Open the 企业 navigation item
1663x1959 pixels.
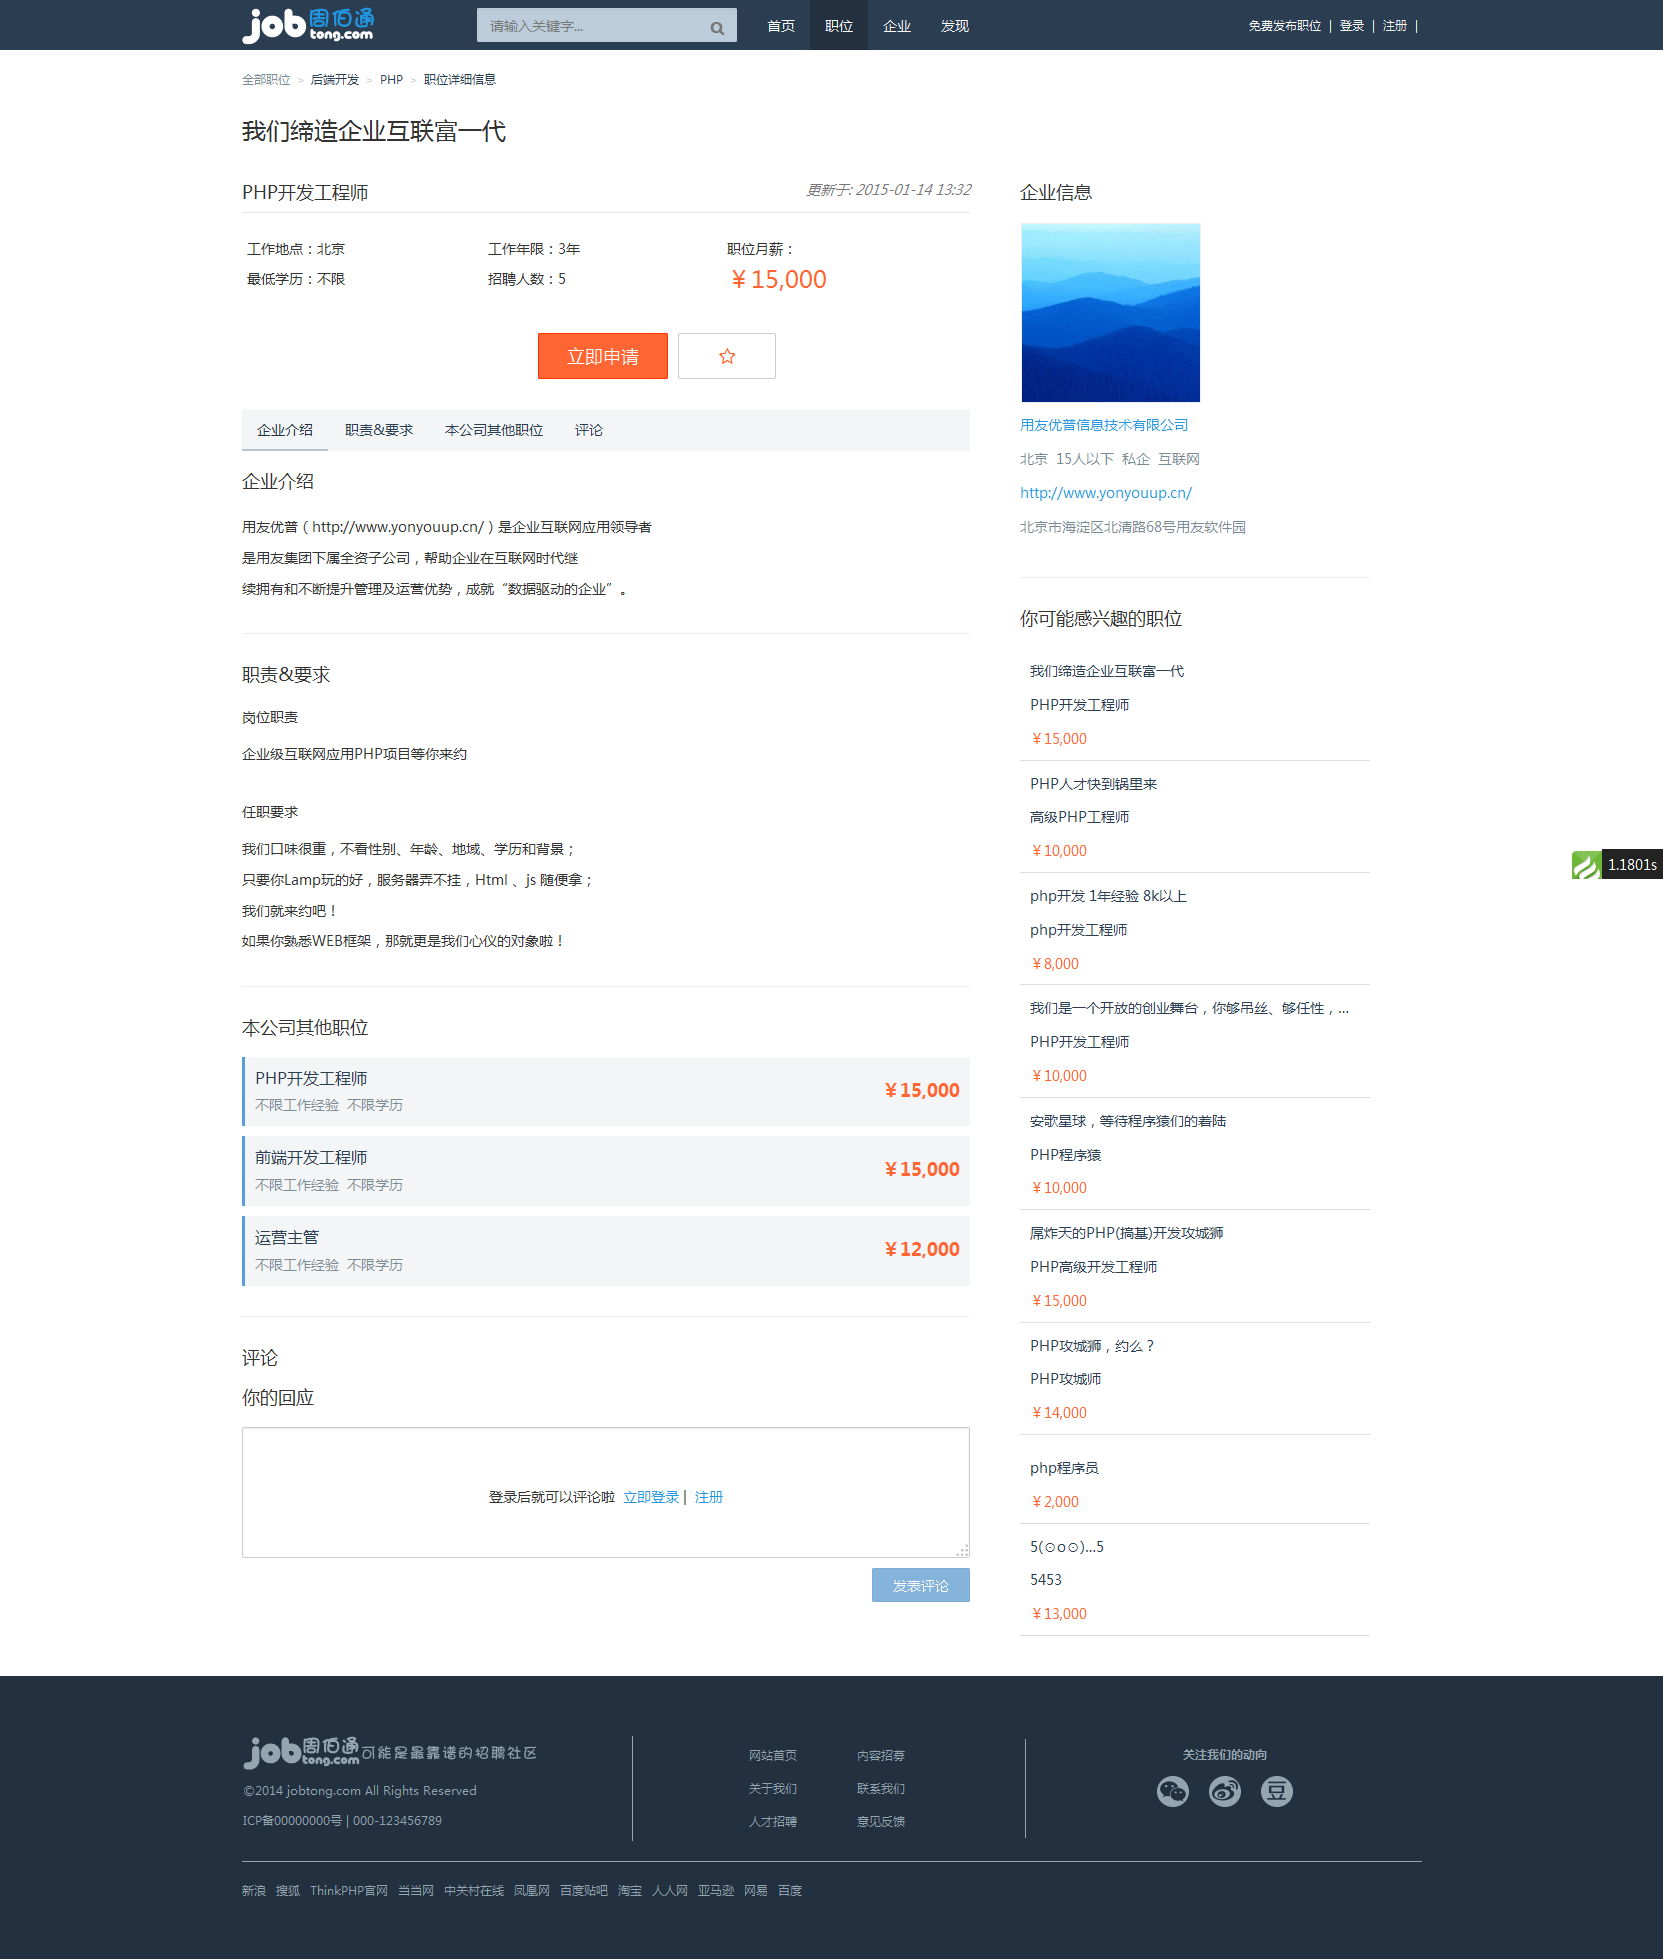(x=897, y=26)
